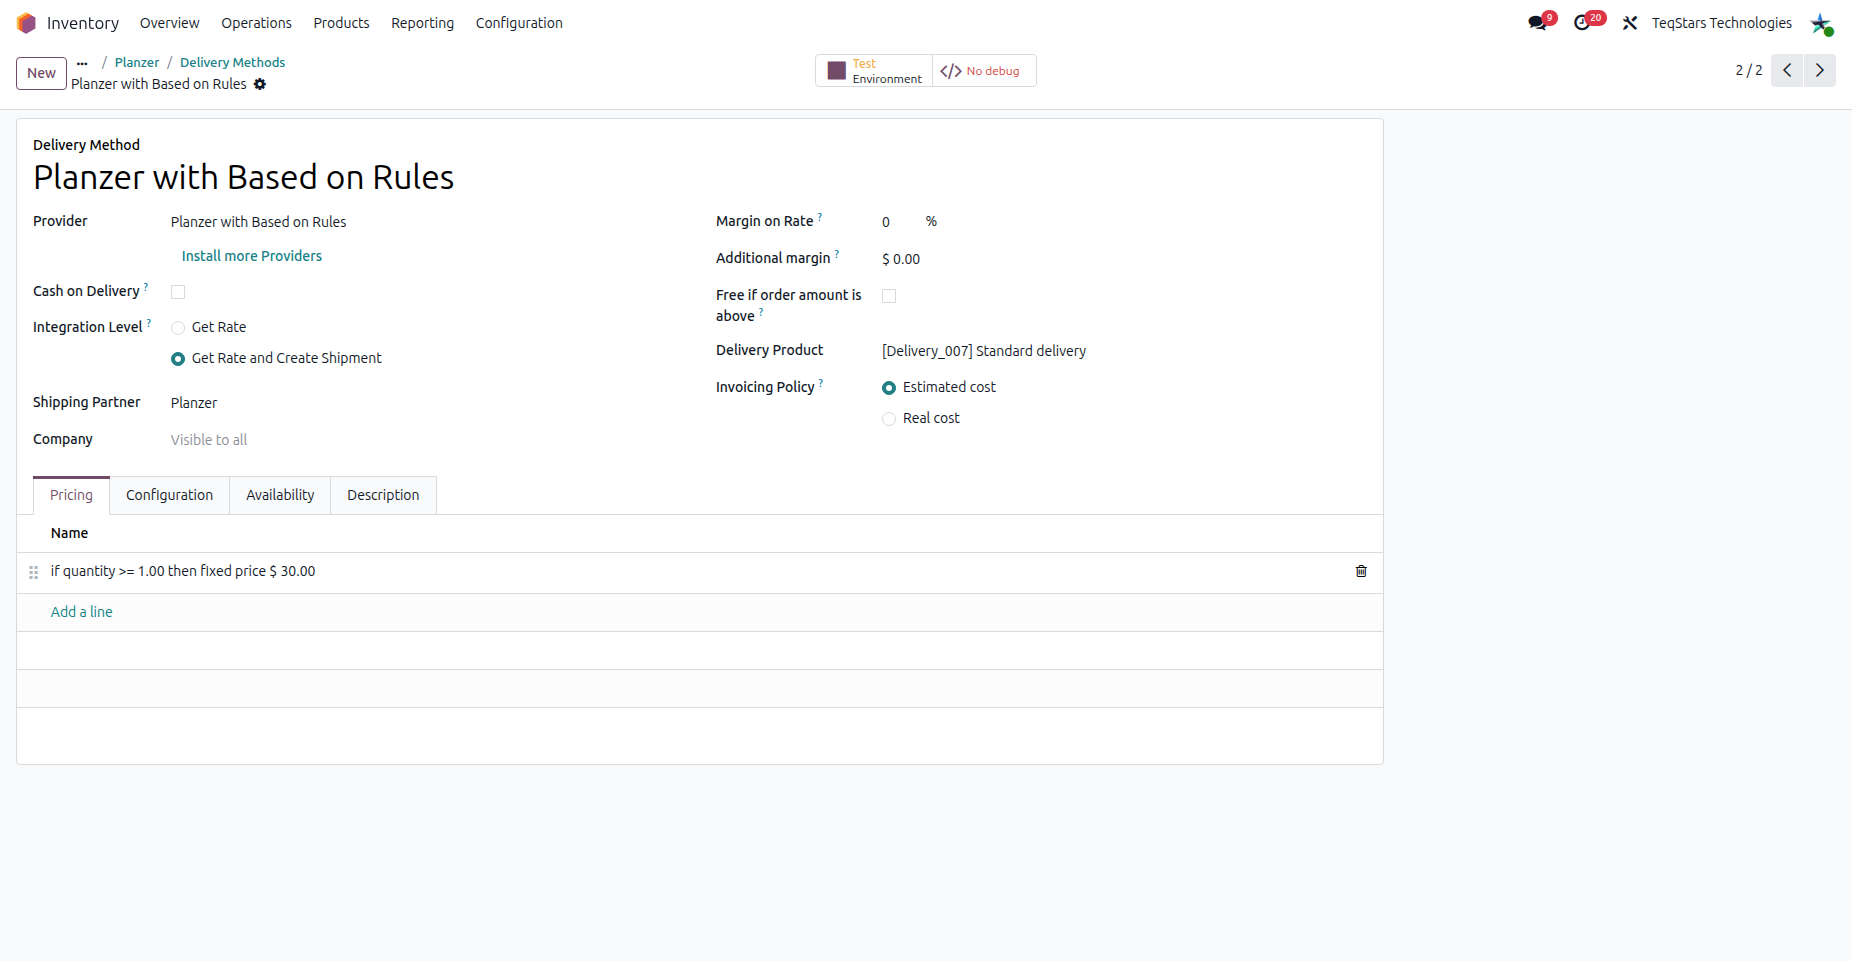Click the Test Environment color square

837,71
